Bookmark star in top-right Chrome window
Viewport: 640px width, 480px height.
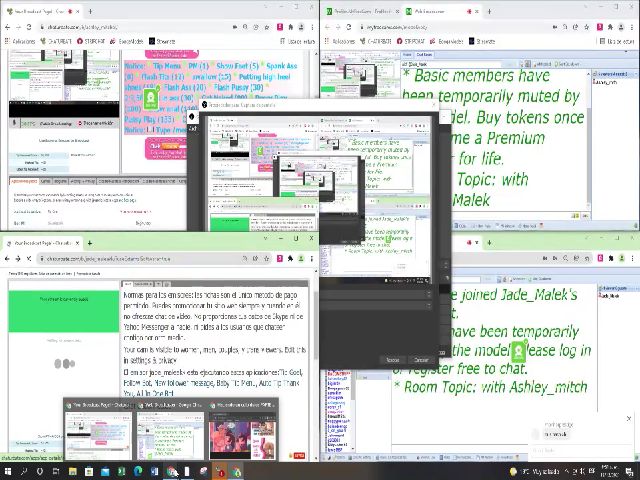(587, 27)
